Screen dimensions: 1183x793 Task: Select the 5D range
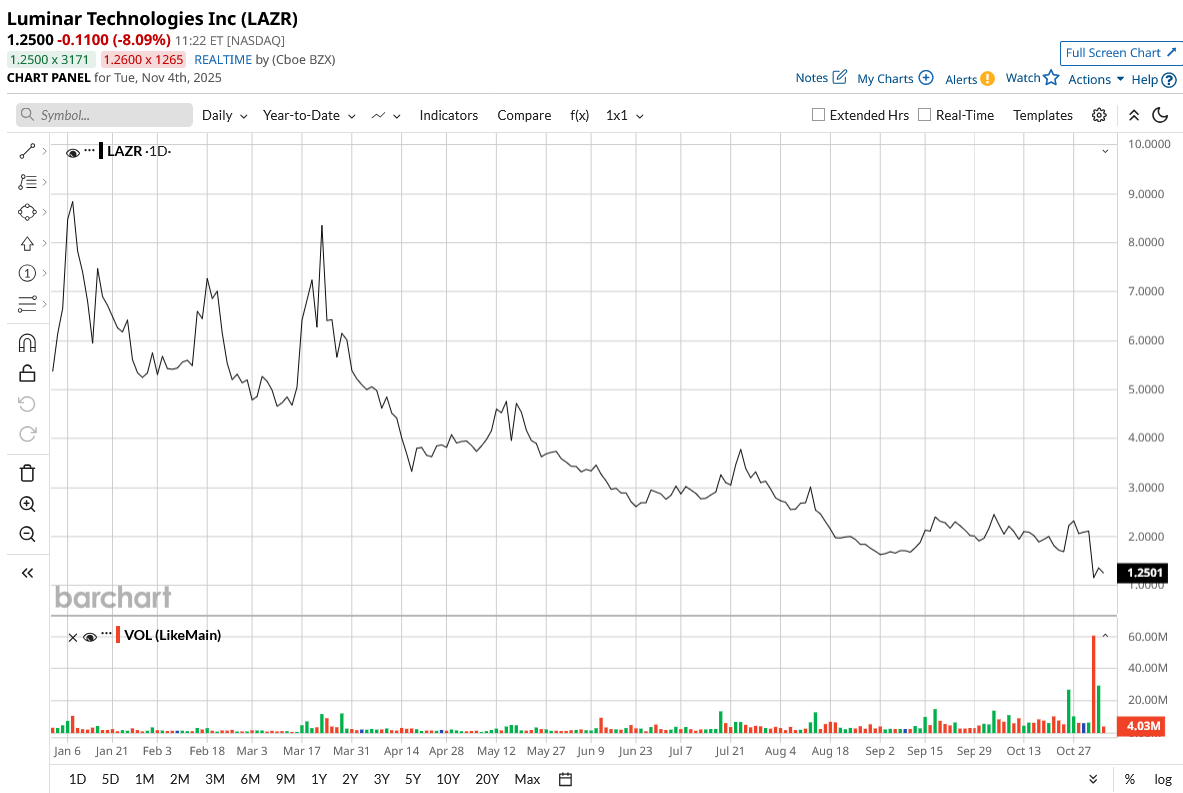(x=110, y=779)
